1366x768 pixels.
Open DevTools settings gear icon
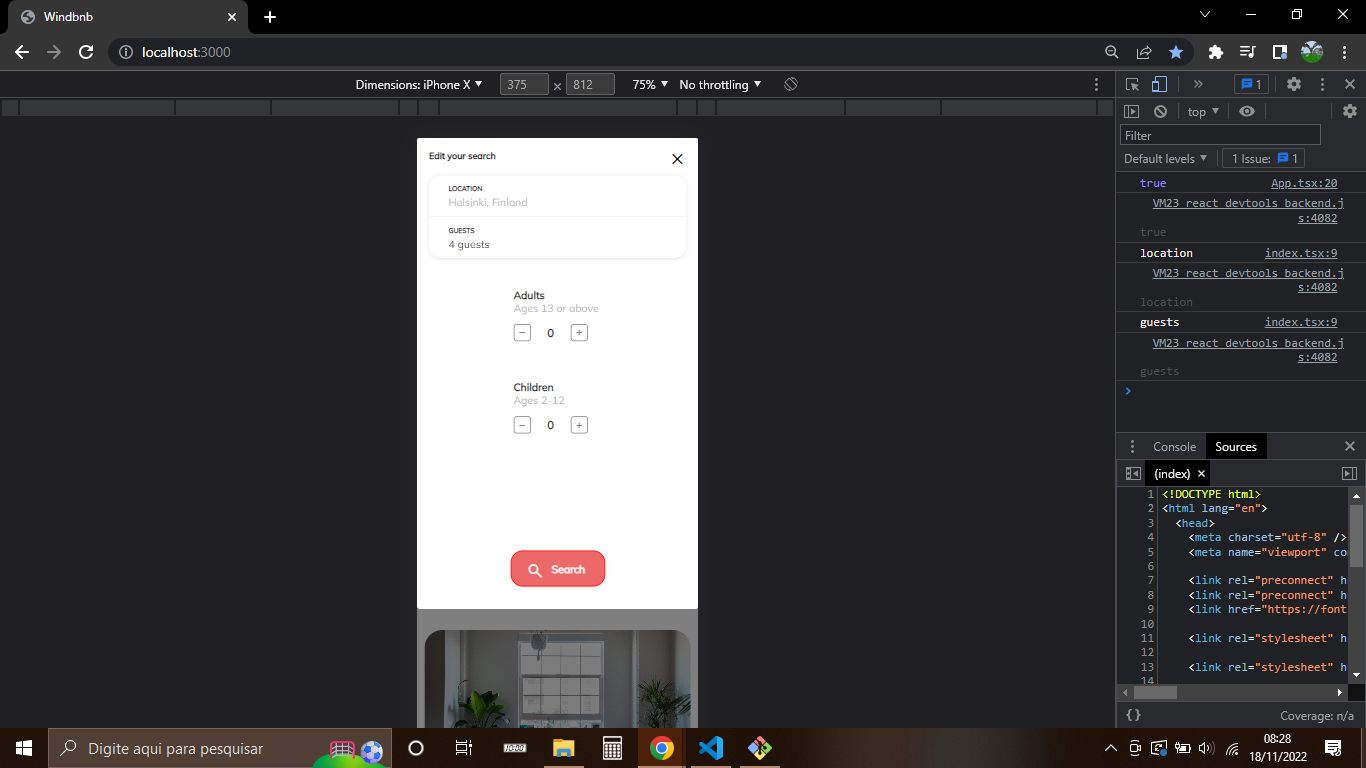[x=1294, y=84]
